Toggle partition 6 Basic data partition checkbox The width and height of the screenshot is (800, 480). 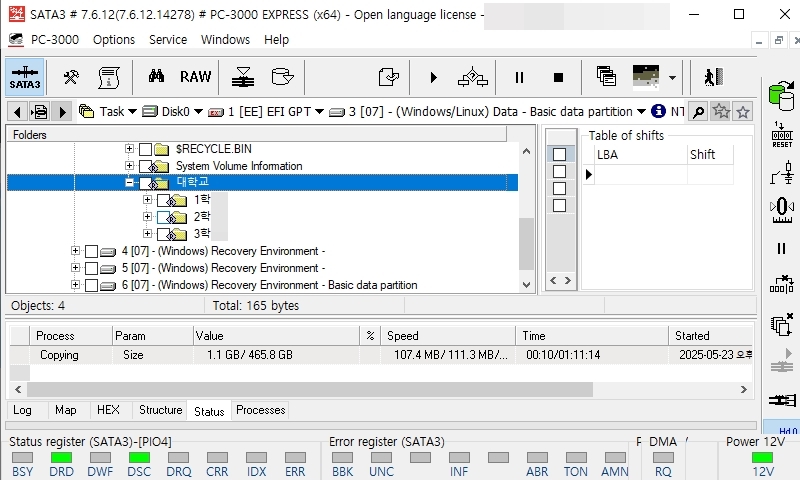(x=91, y=285)
